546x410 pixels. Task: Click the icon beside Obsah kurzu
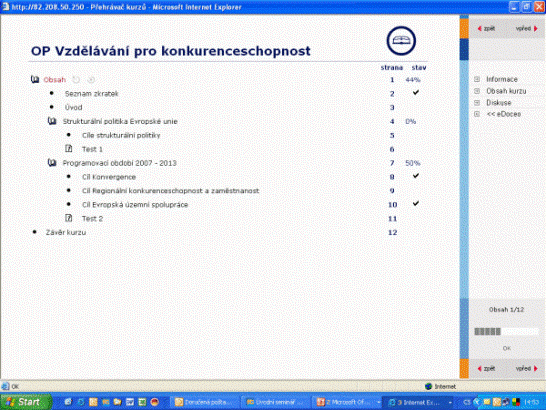point(477,91)
